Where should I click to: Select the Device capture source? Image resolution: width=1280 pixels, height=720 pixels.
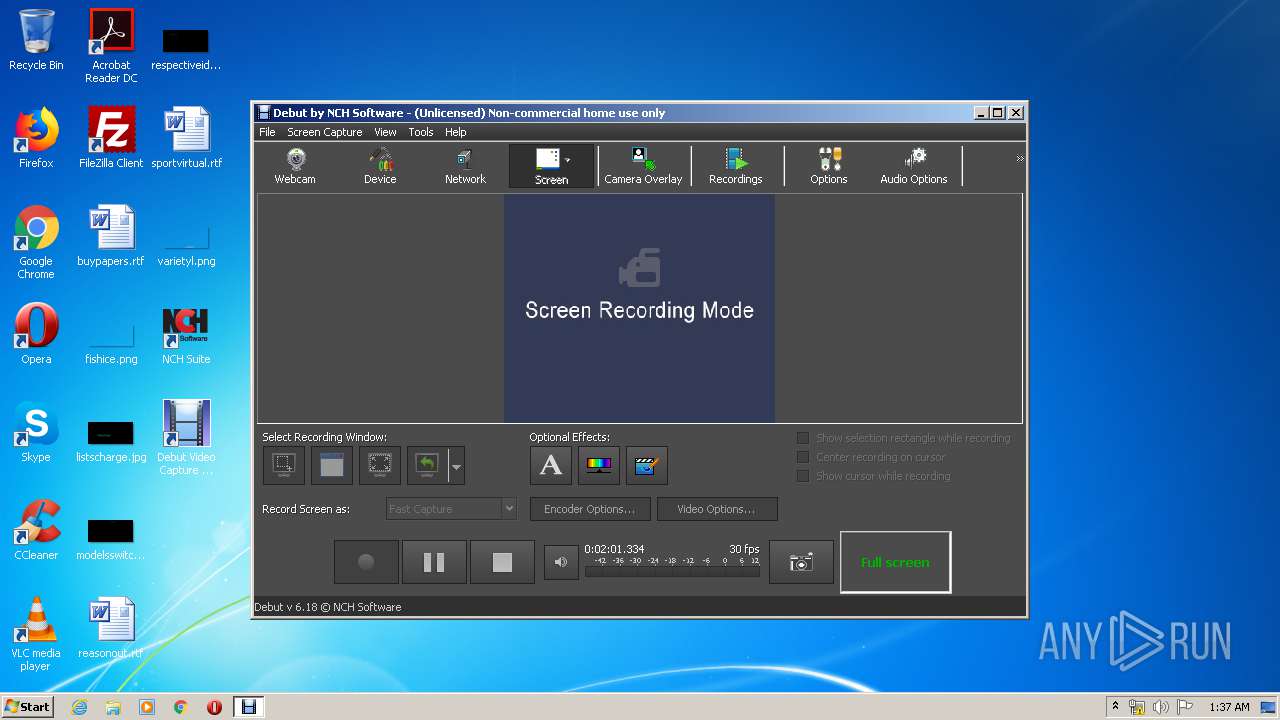pos(380,166)
